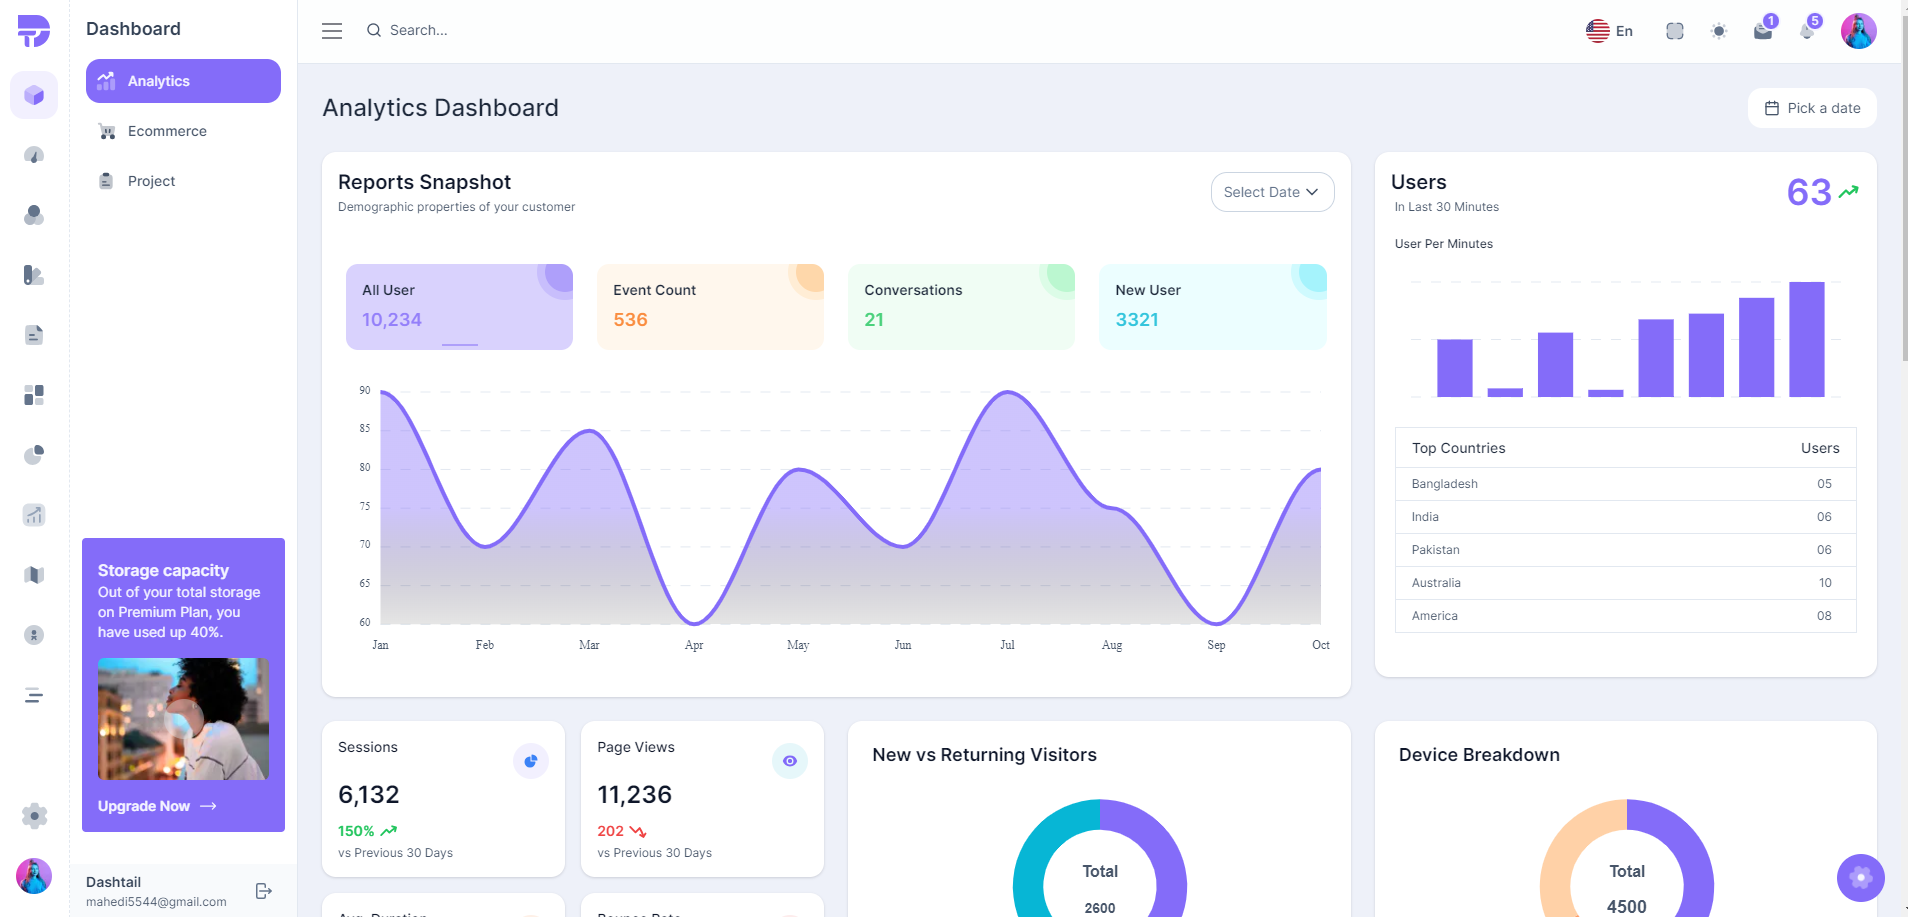This screenshot has width=1908, height=917.
Task: Click the Upgrade Now button
Action: coord(156,806)
